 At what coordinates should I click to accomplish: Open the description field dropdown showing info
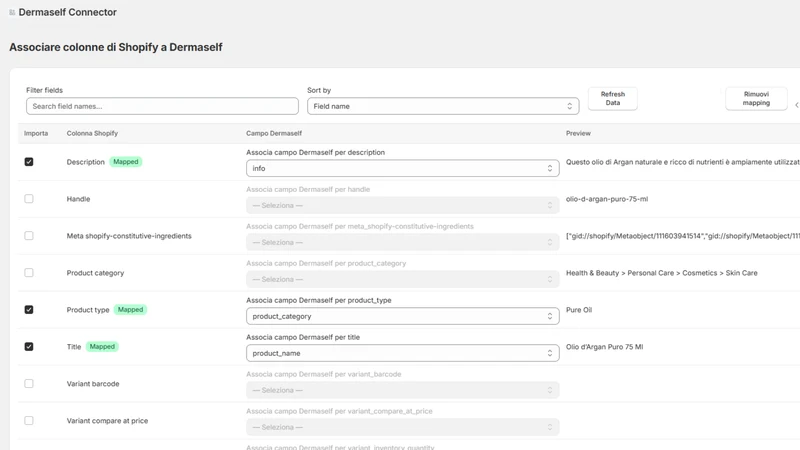pos(403,168)
